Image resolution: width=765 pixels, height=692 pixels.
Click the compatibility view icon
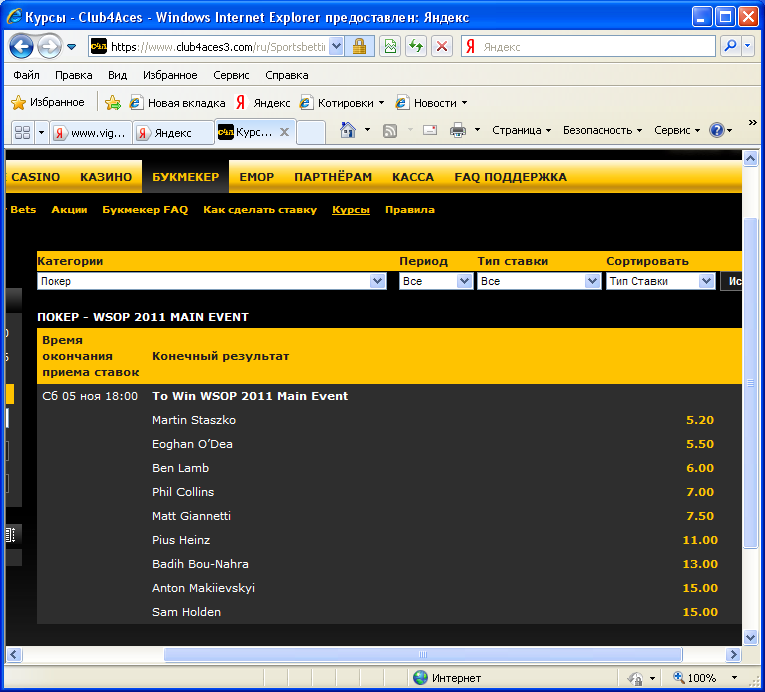point(390,47)
